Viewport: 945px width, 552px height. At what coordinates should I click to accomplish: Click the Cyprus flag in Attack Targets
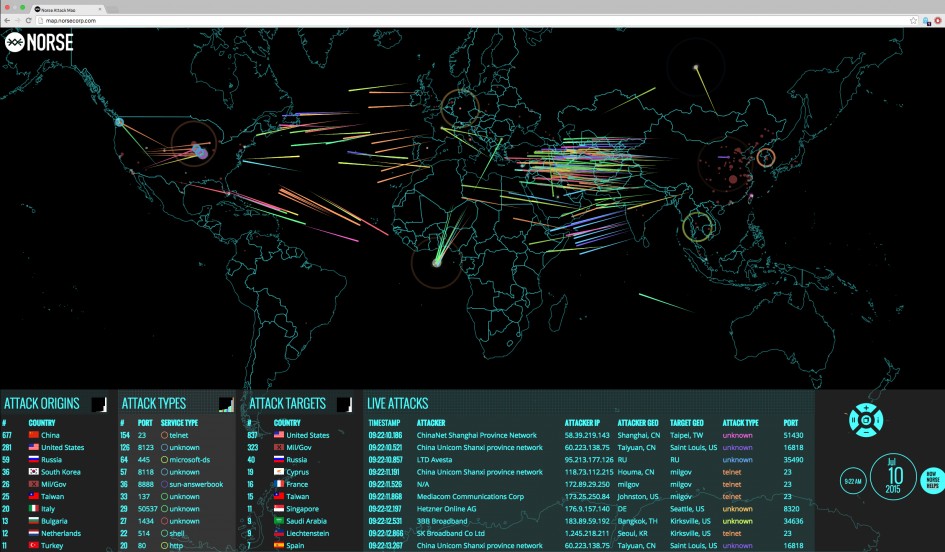[x=279, y=472]
